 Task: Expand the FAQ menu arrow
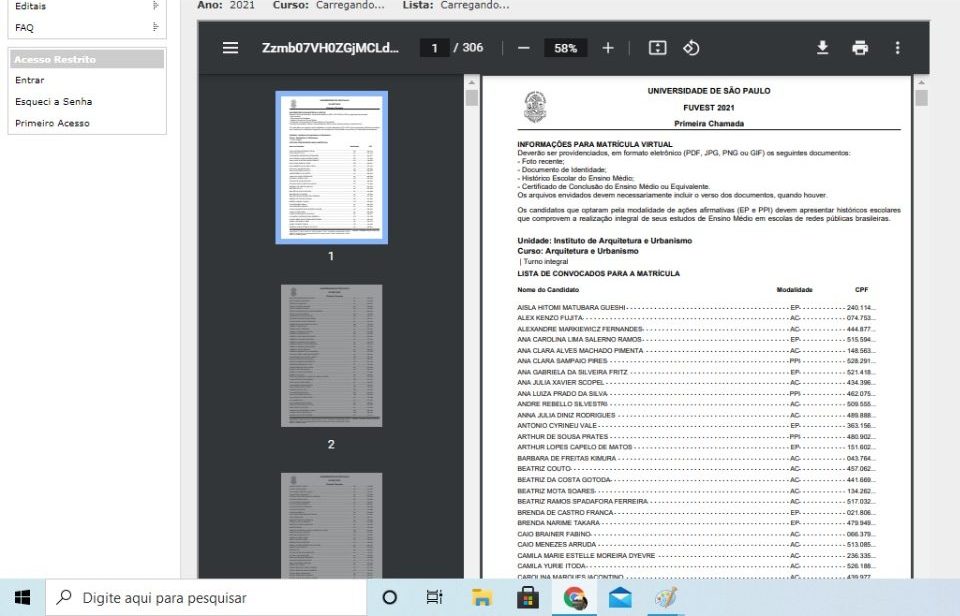click(156, 27)
